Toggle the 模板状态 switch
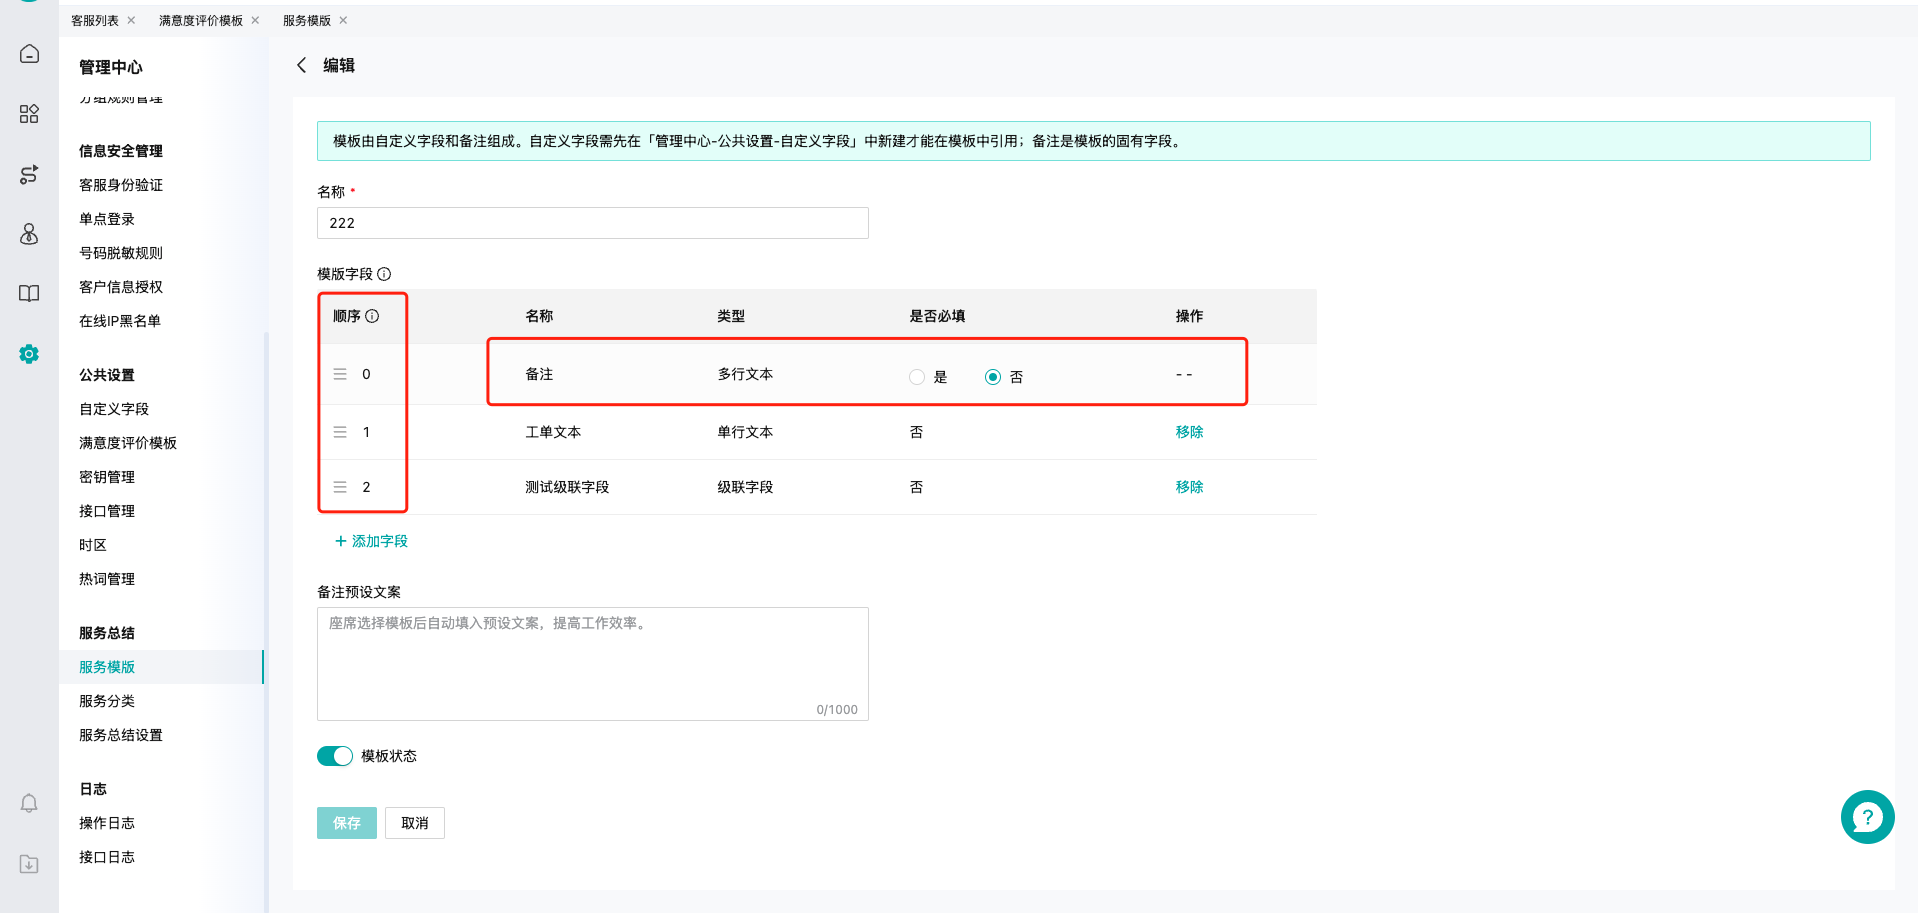This screenshot has height=913, width=1918. 335,756
